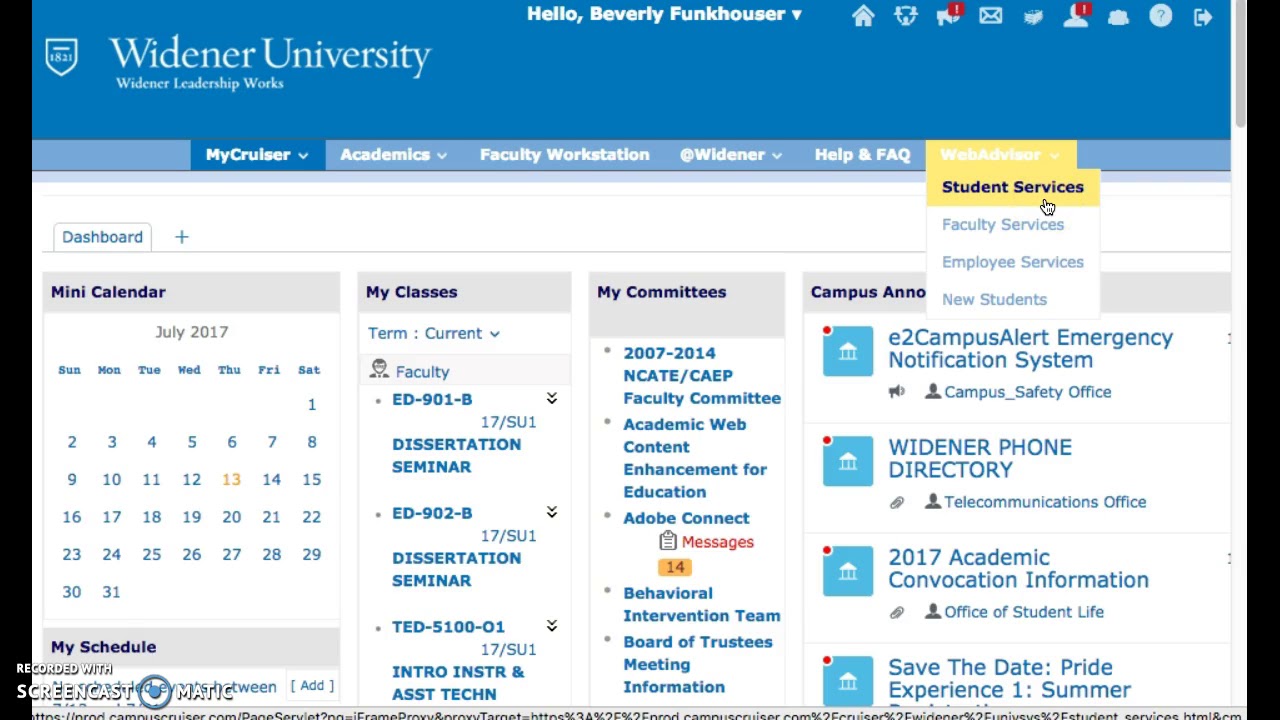Open 2017 Academic Convocation Information announcement
The width and height of the screenshot is (1280, 720).
point(1018,569)
